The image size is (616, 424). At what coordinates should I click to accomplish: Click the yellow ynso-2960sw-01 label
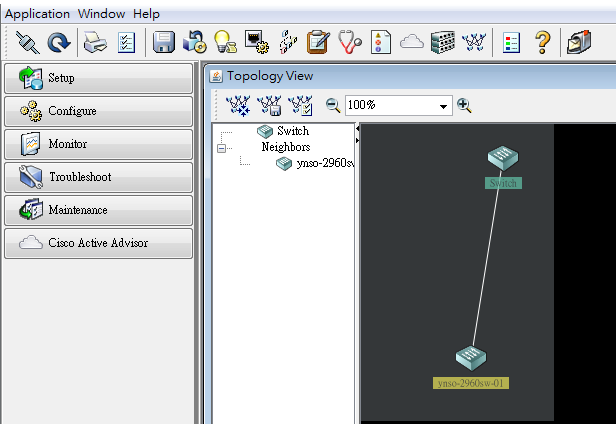coord(471,383)
